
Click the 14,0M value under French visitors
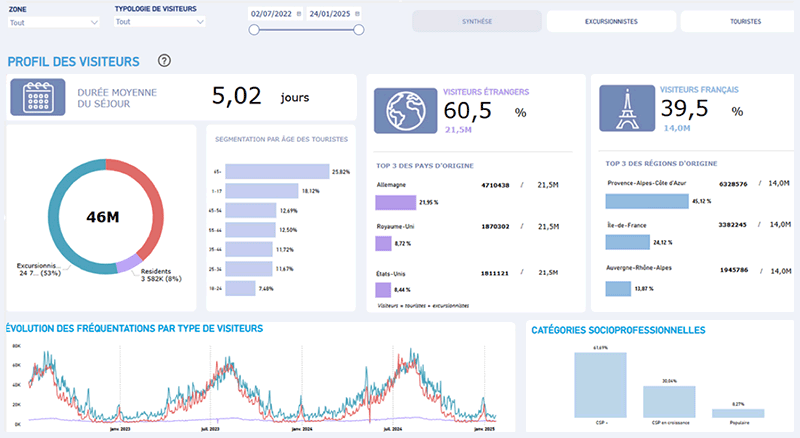[677, 128]
